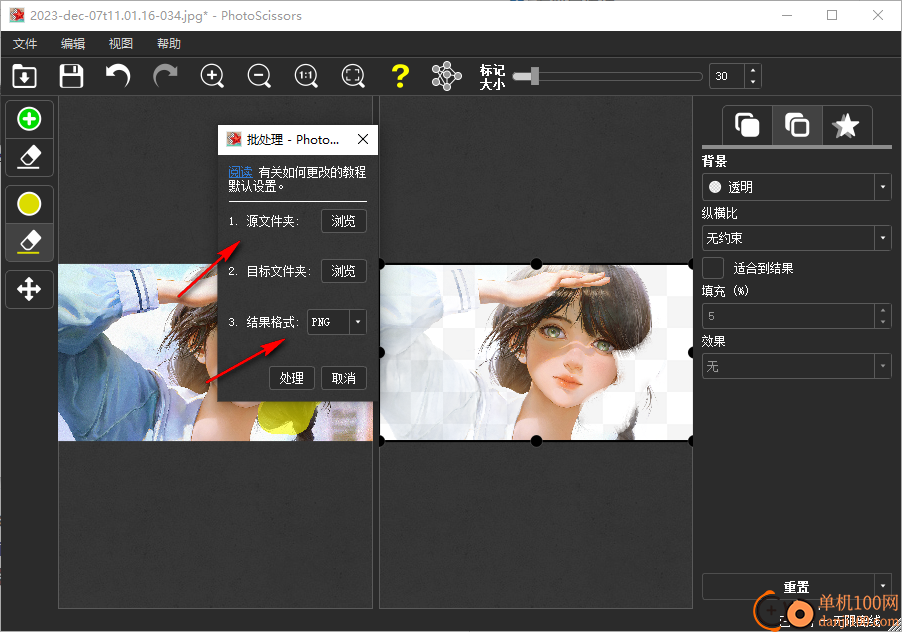Viewport: 902px width, 632px height.
Task: Click the top center crop handle
Action: [536, 264]
